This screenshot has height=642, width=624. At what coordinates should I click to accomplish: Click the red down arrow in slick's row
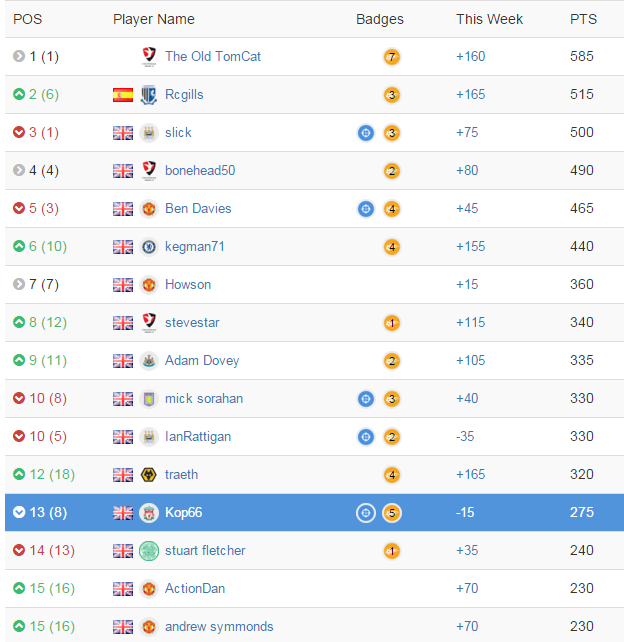(19, 132)
